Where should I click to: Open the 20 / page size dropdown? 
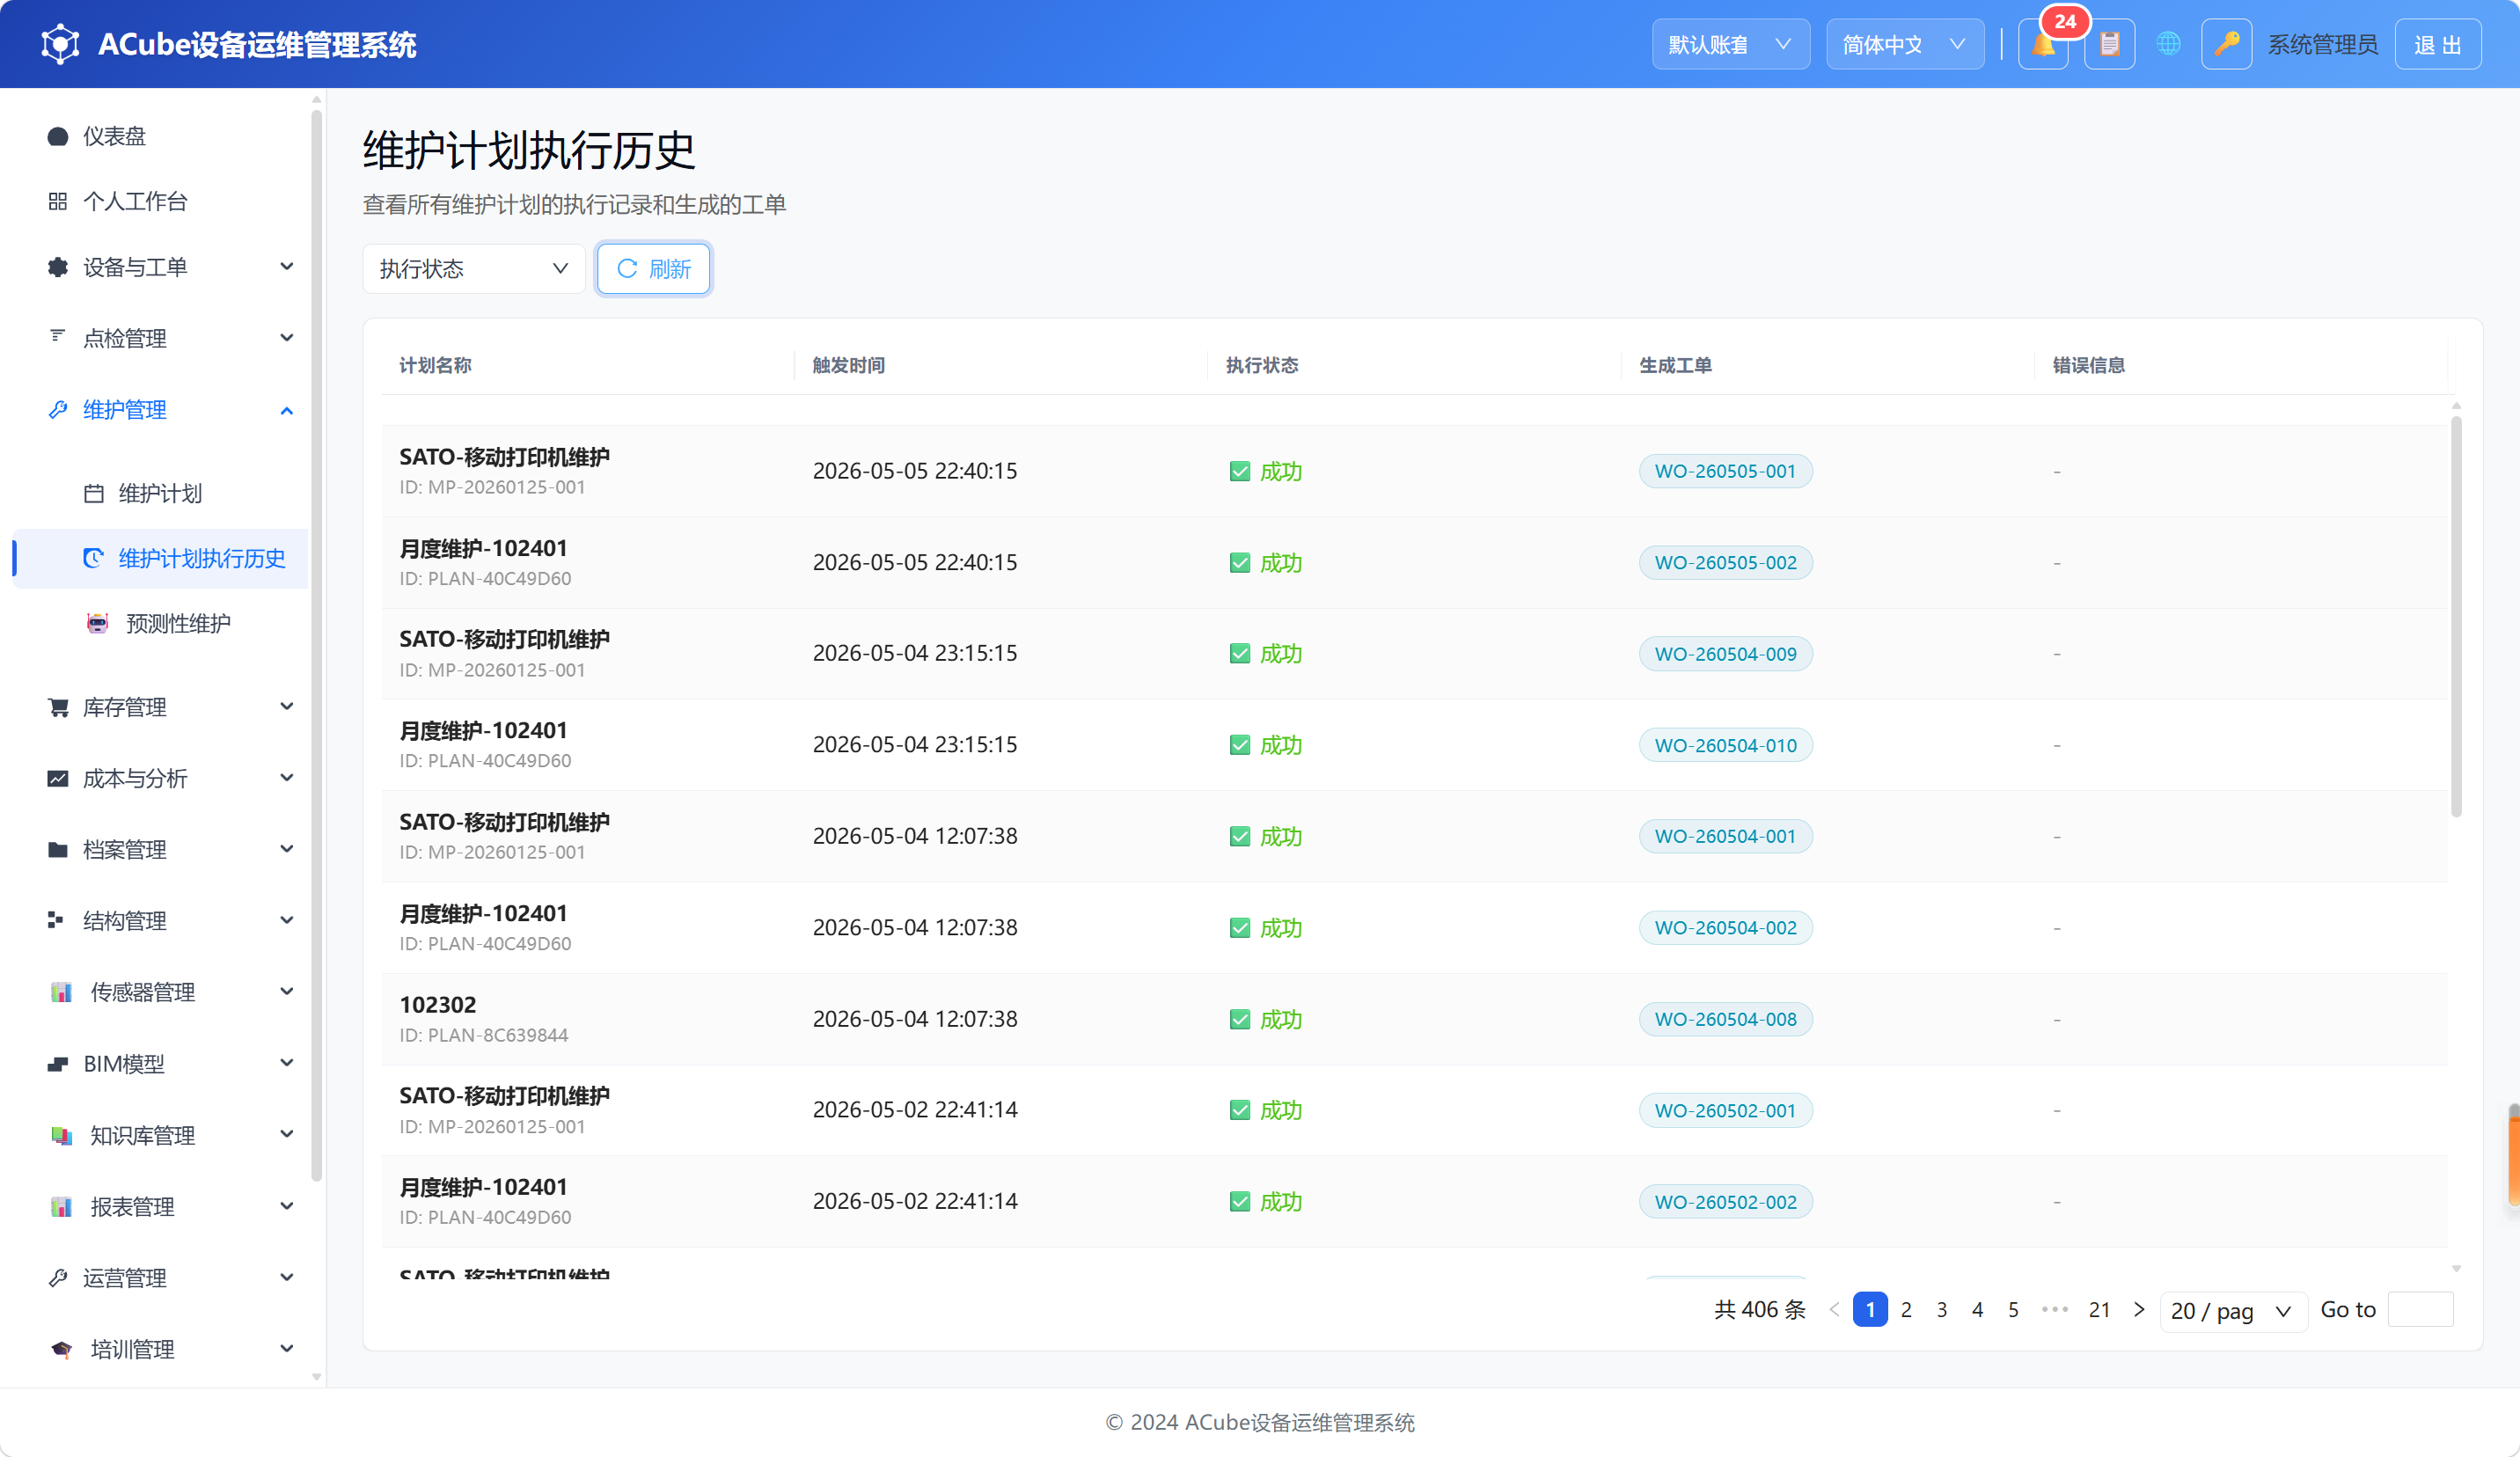click(2232, 1310)
